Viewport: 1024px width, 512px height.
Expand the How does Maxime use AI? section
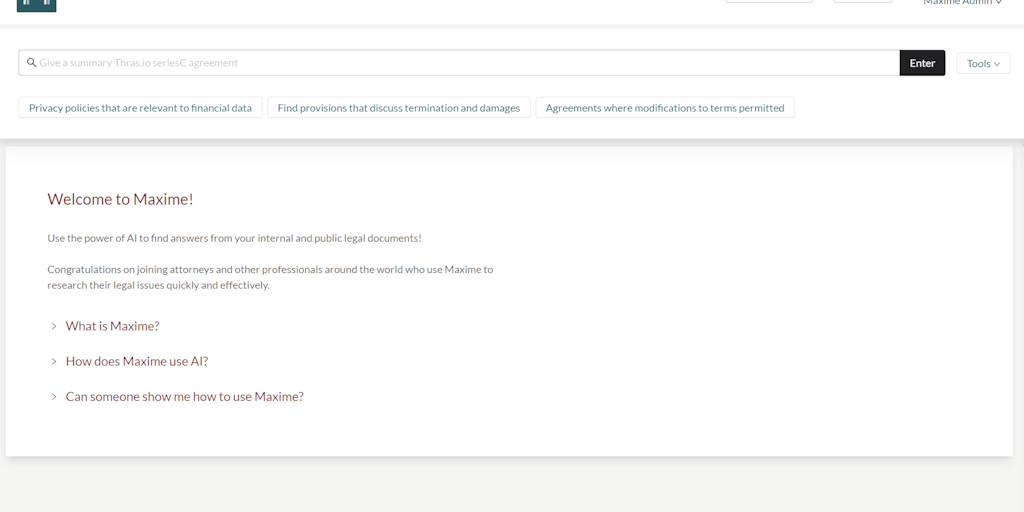point(129,361)
